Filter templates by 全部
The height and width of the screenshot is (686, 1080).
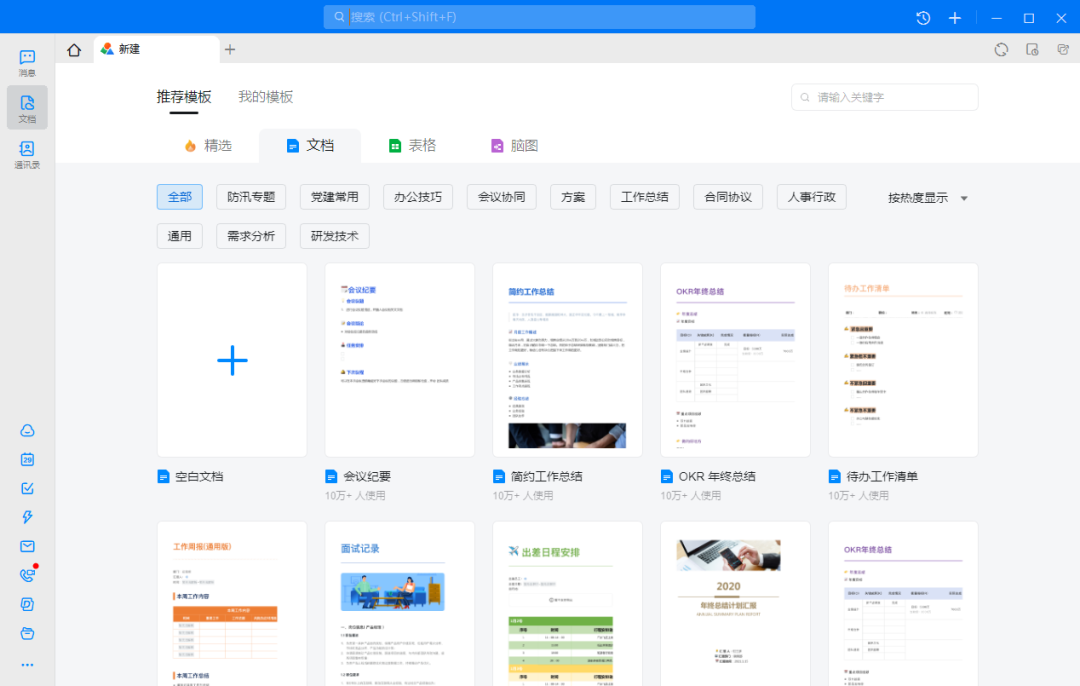180,197
